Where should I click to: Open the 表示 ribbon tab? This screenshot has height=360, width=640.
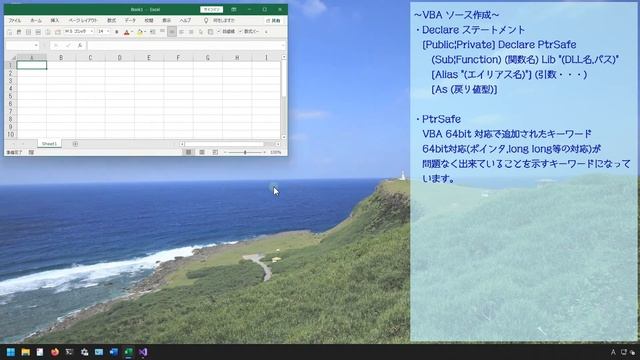tap(167, 20)
